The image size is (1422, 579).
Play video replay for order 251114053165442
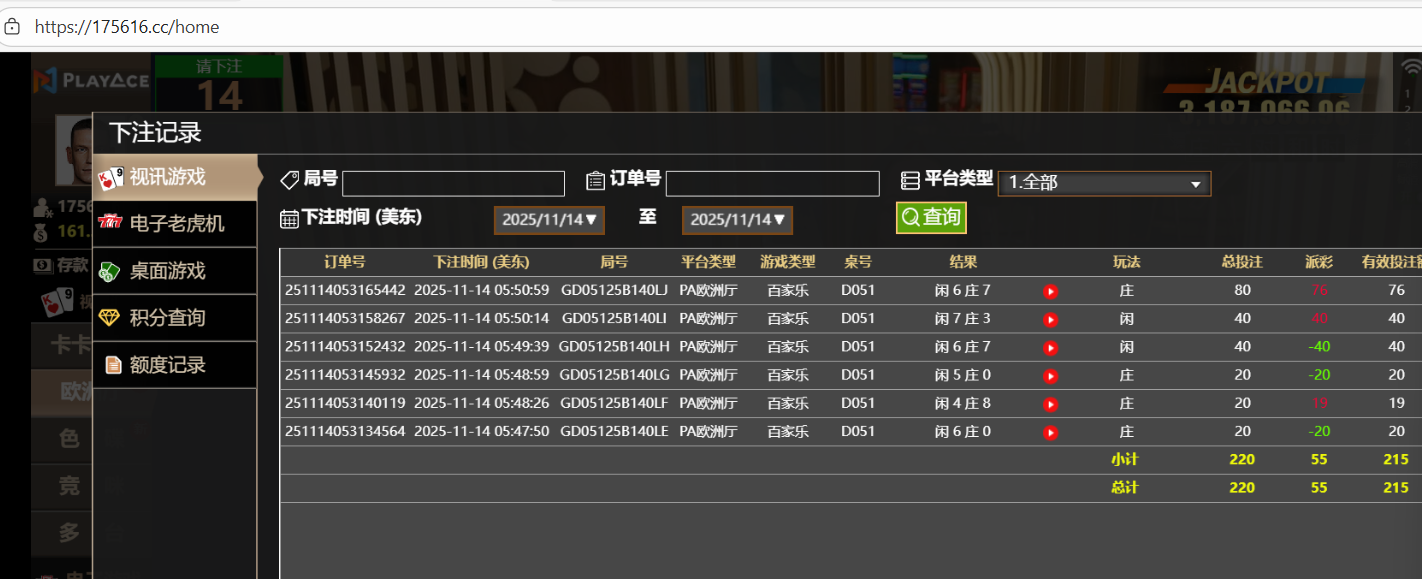coord(1050,291)
